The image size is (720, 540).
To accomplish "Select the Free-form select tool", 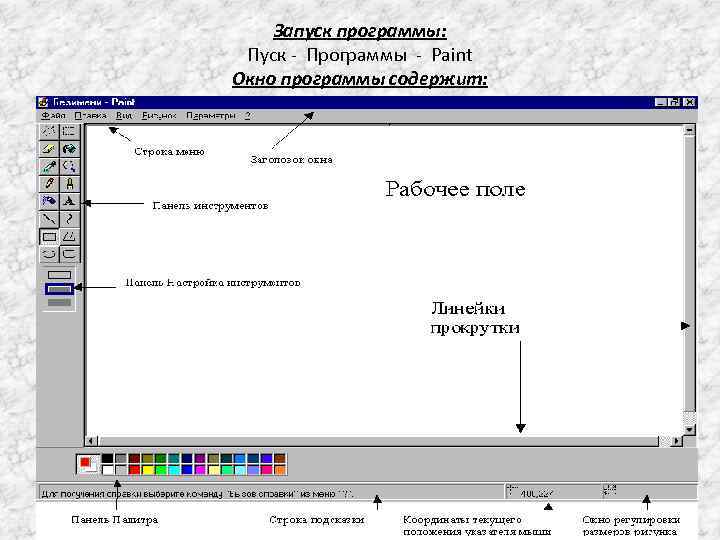I will [x=49, y=131].
